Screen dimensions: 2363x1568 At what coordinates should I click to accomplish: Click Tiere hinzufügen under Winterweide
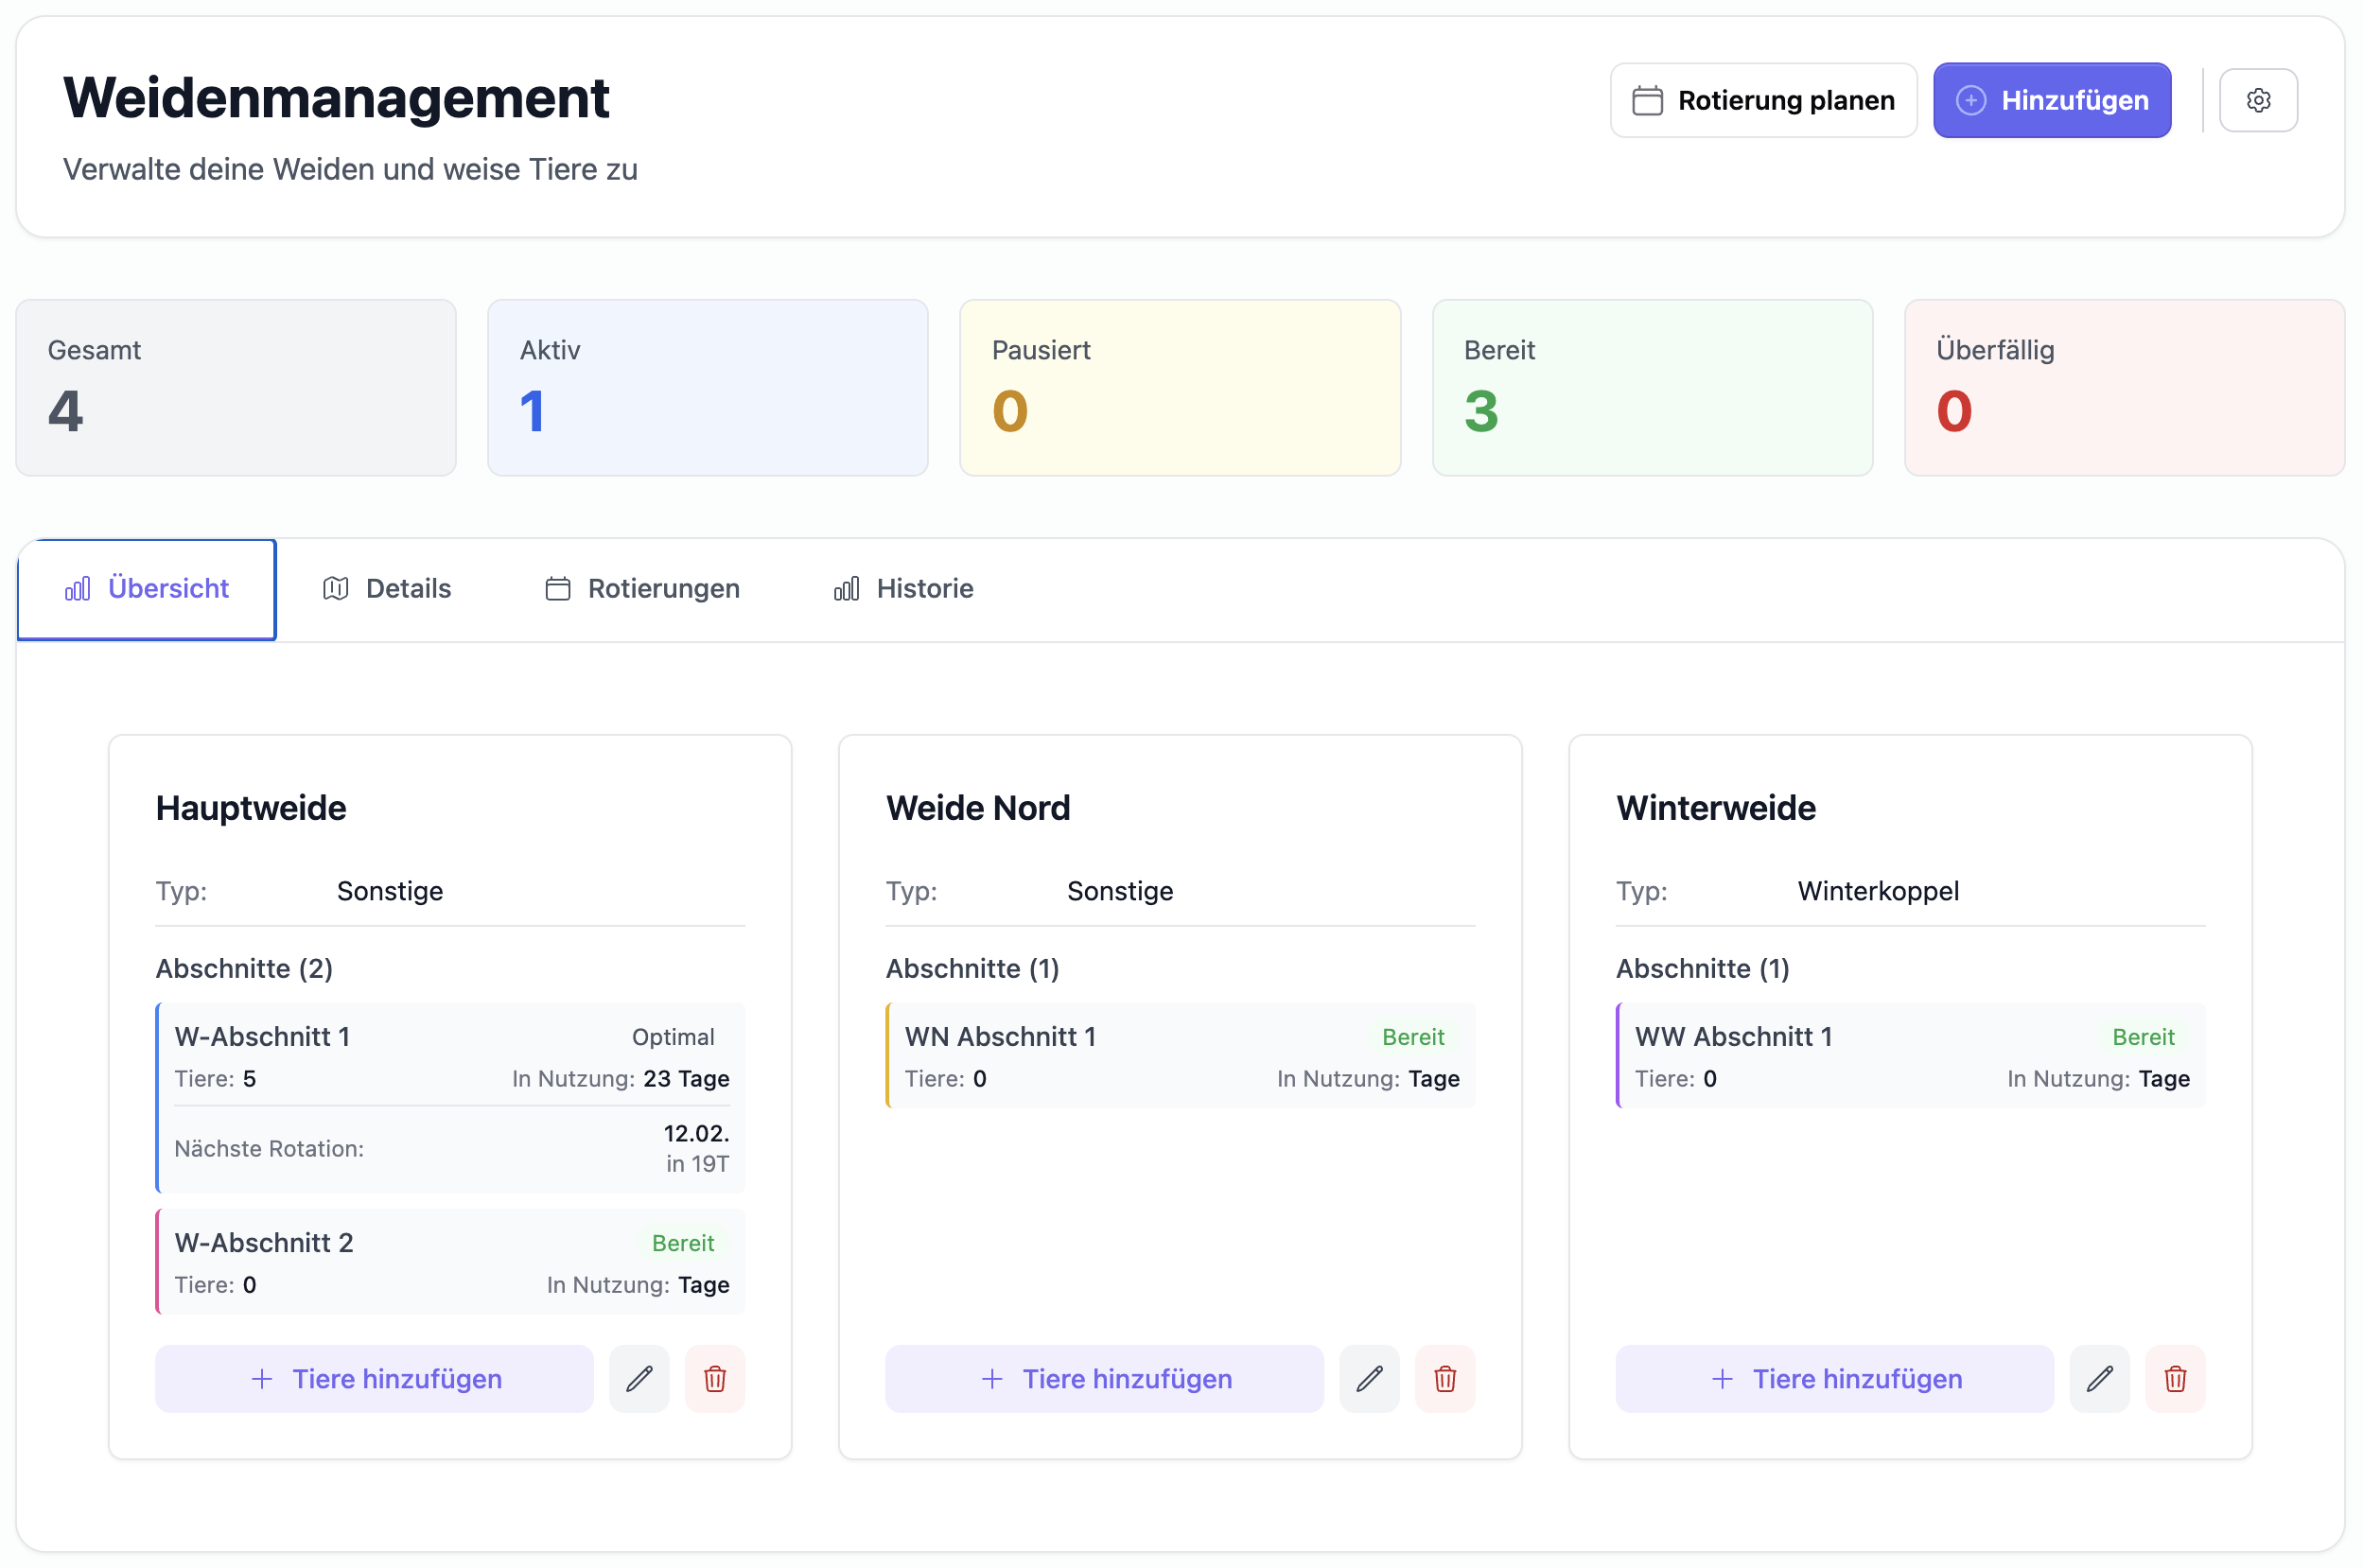click(1834, 1379)
